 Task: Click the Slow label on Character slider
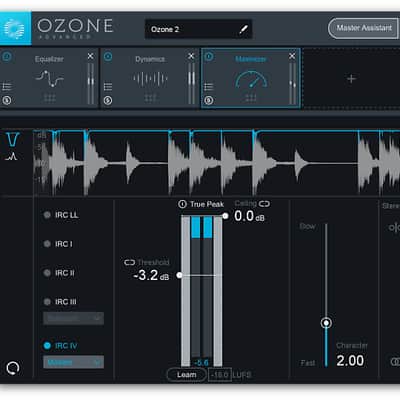coord(307,227)
